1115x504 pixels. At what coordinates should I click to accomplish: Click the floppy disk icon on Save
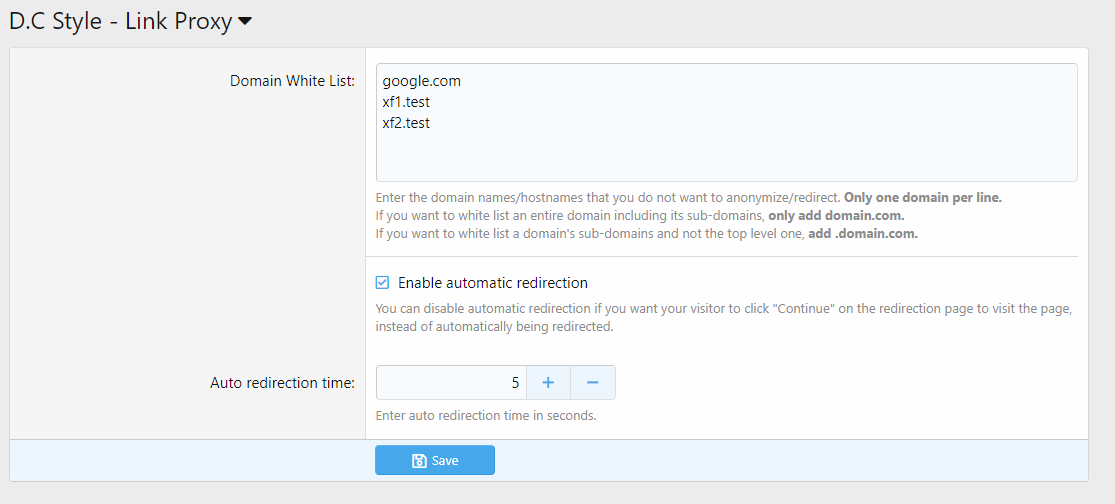pos(419,461)
